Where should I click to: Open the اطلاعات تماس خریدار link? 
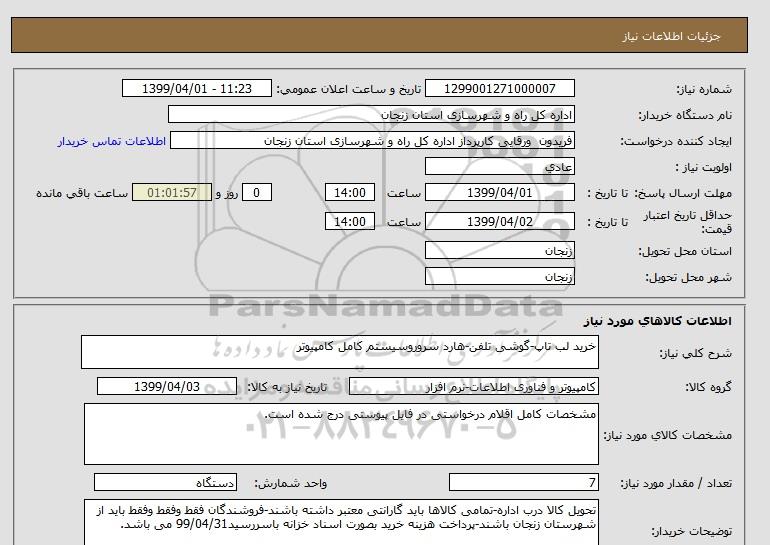tap(112, 141)
